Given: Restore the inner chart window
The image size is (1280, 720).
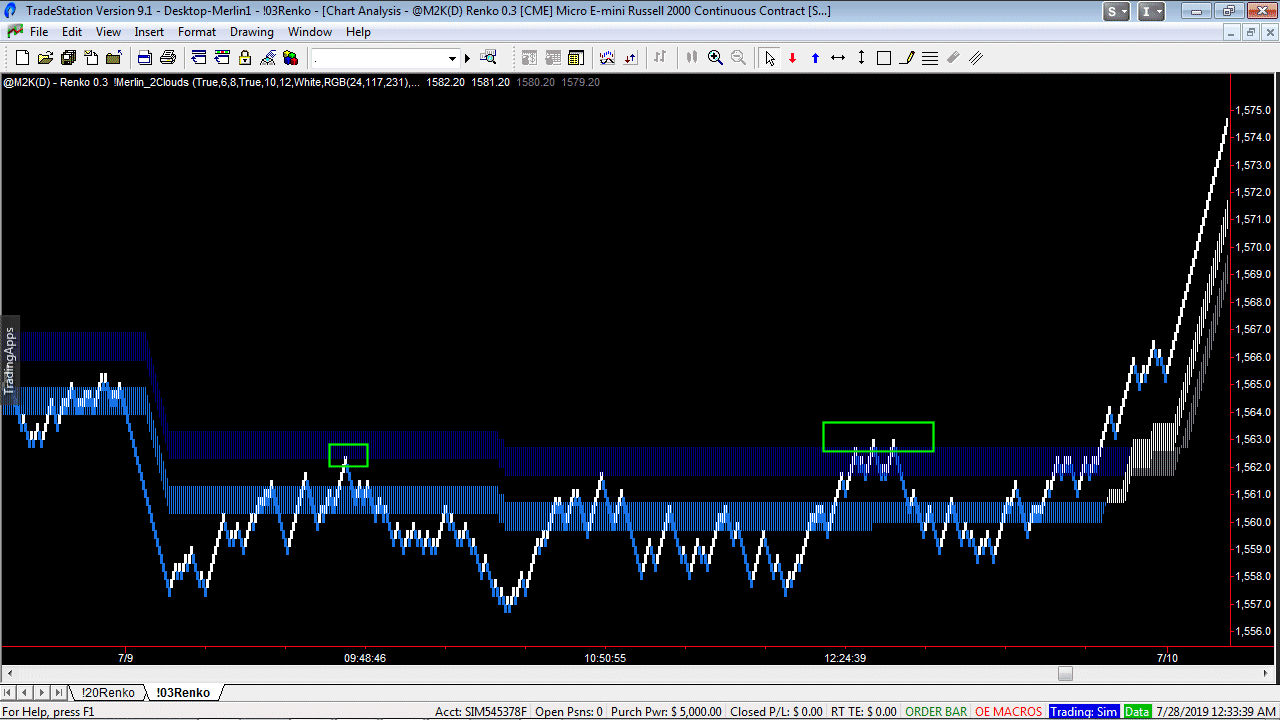Looking at the screenshot, I should click(1251, 32).
